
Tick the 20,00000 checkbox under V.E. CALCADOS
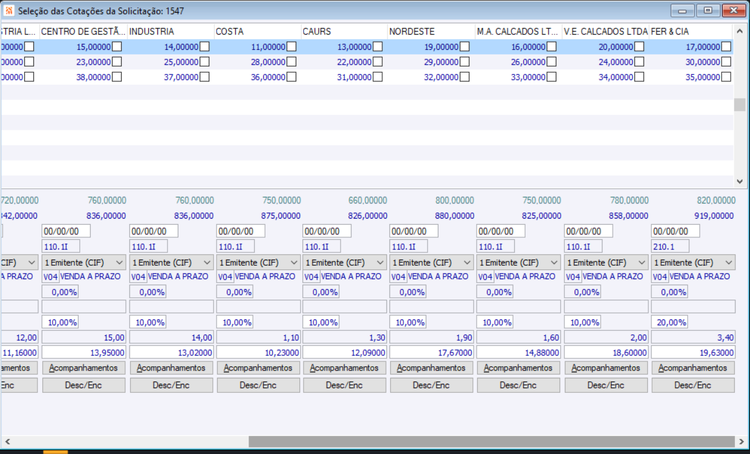640,46
